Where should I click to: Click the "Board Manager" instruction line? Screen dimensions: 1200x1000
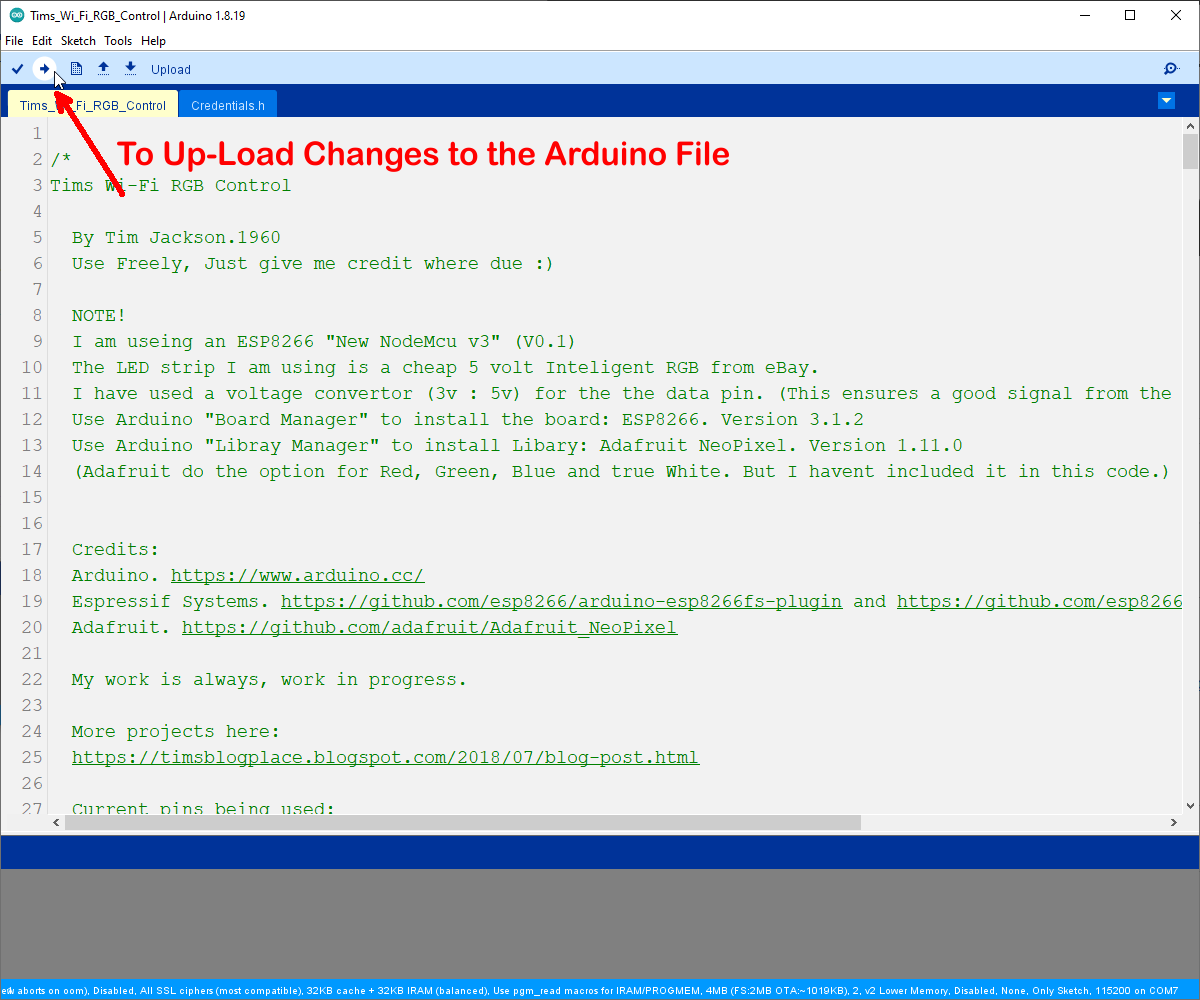pos(467,420)
